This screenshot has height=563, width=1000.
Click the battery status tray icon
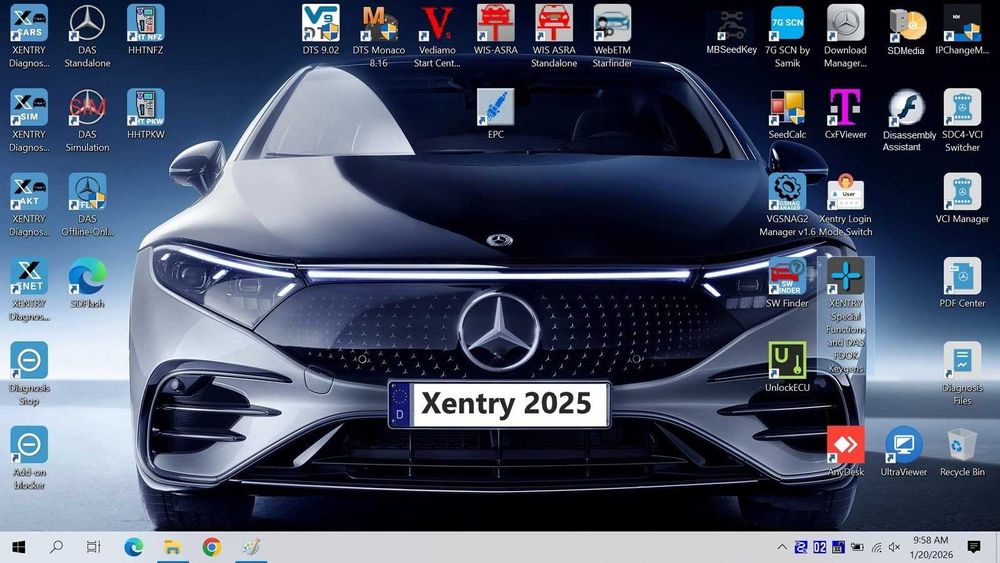point(858,547)
